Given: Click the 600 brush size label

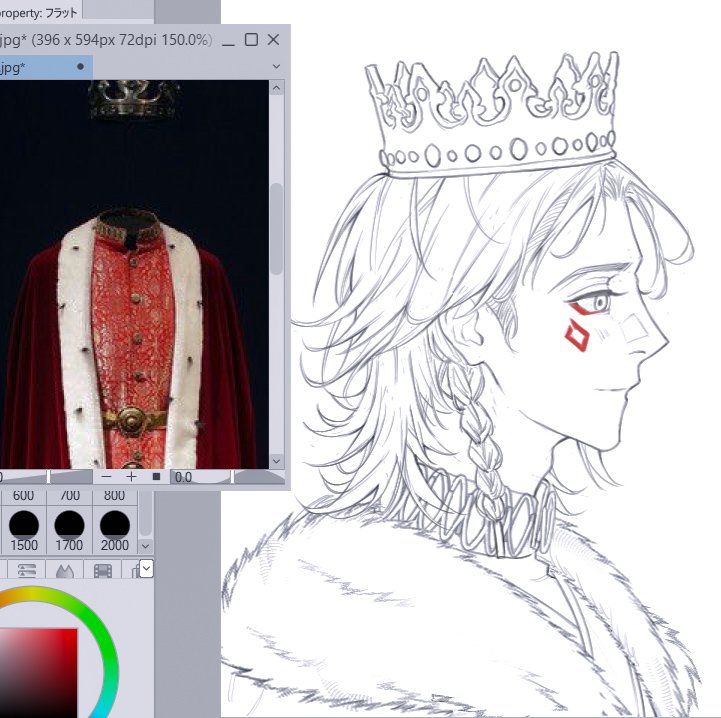Looking at the screenshot, I should [x=23, y=495].
